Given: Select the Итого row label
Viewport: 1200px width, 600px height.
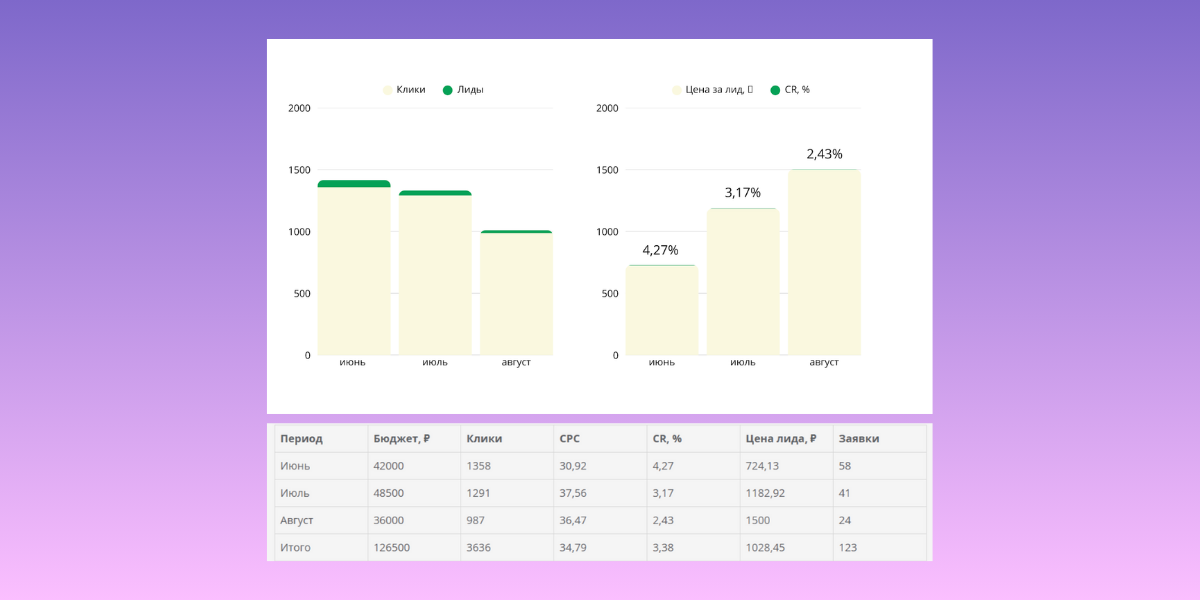Looking at the screenshot, I should tap(295, 547).
